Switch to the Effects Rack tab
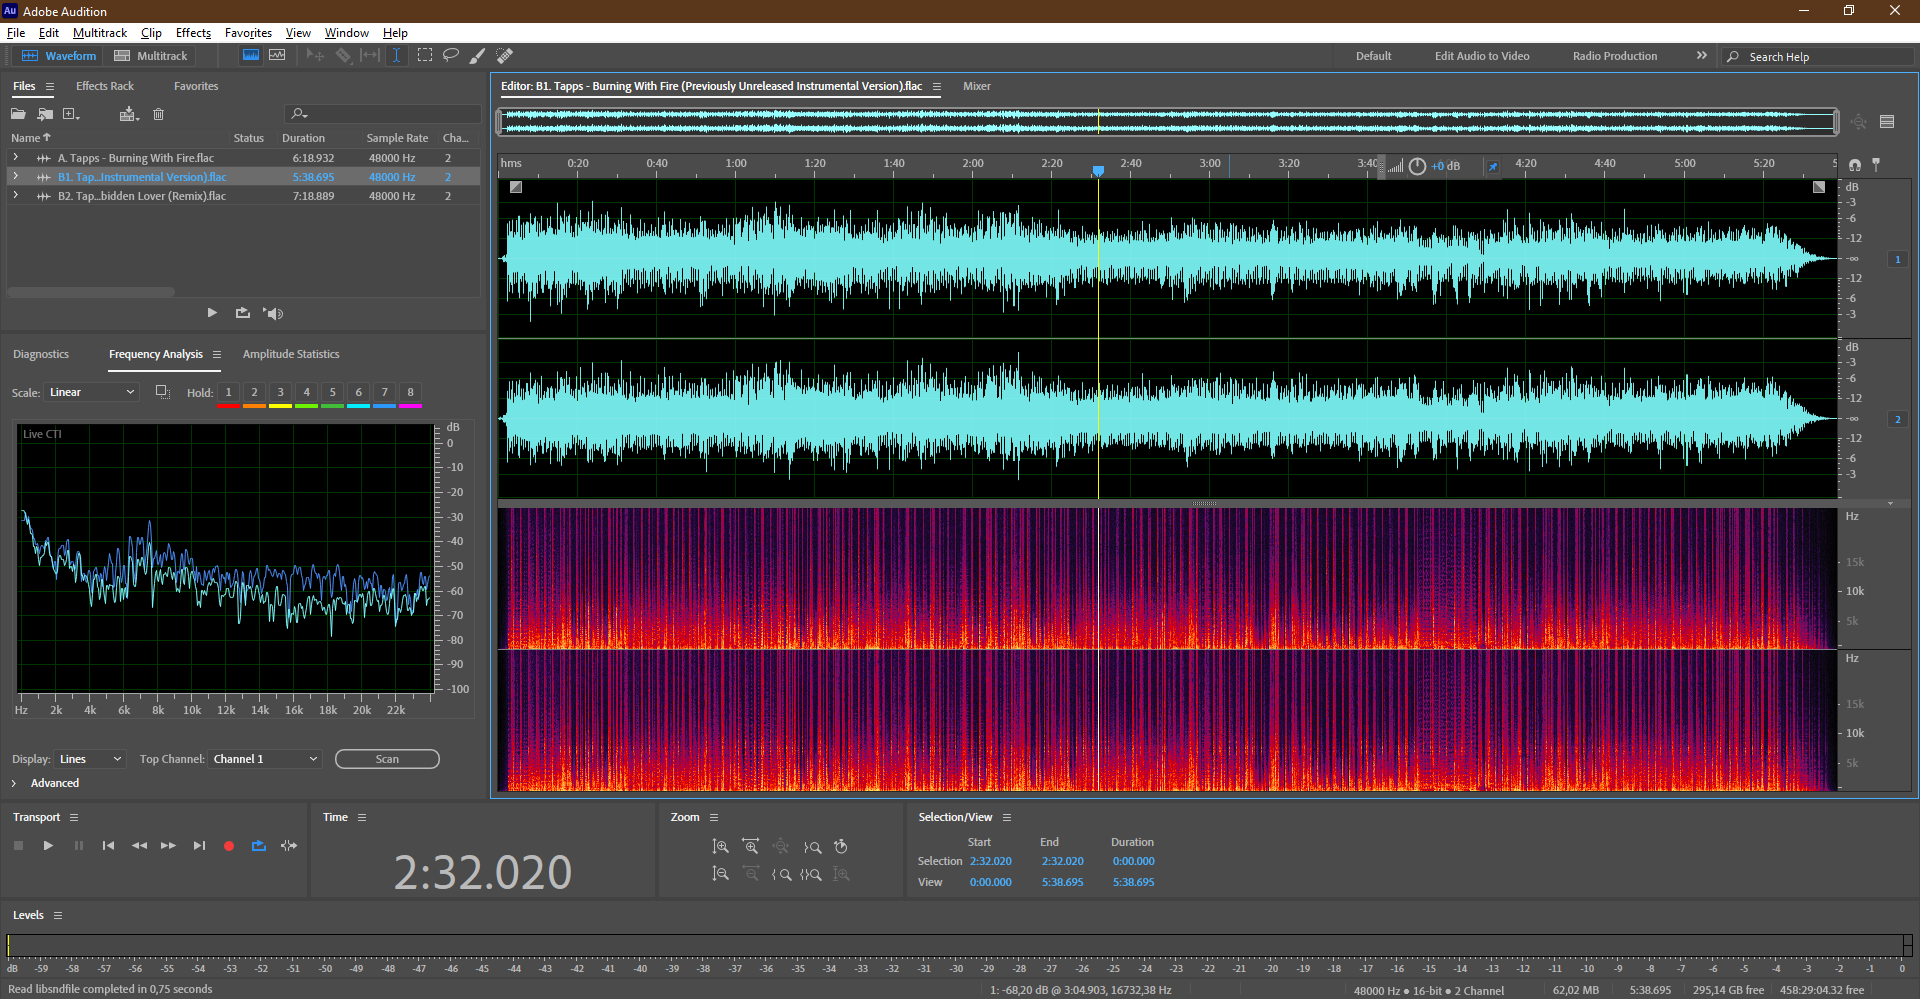The height and width of the screenshot is (999, 1920). [105, 86]
